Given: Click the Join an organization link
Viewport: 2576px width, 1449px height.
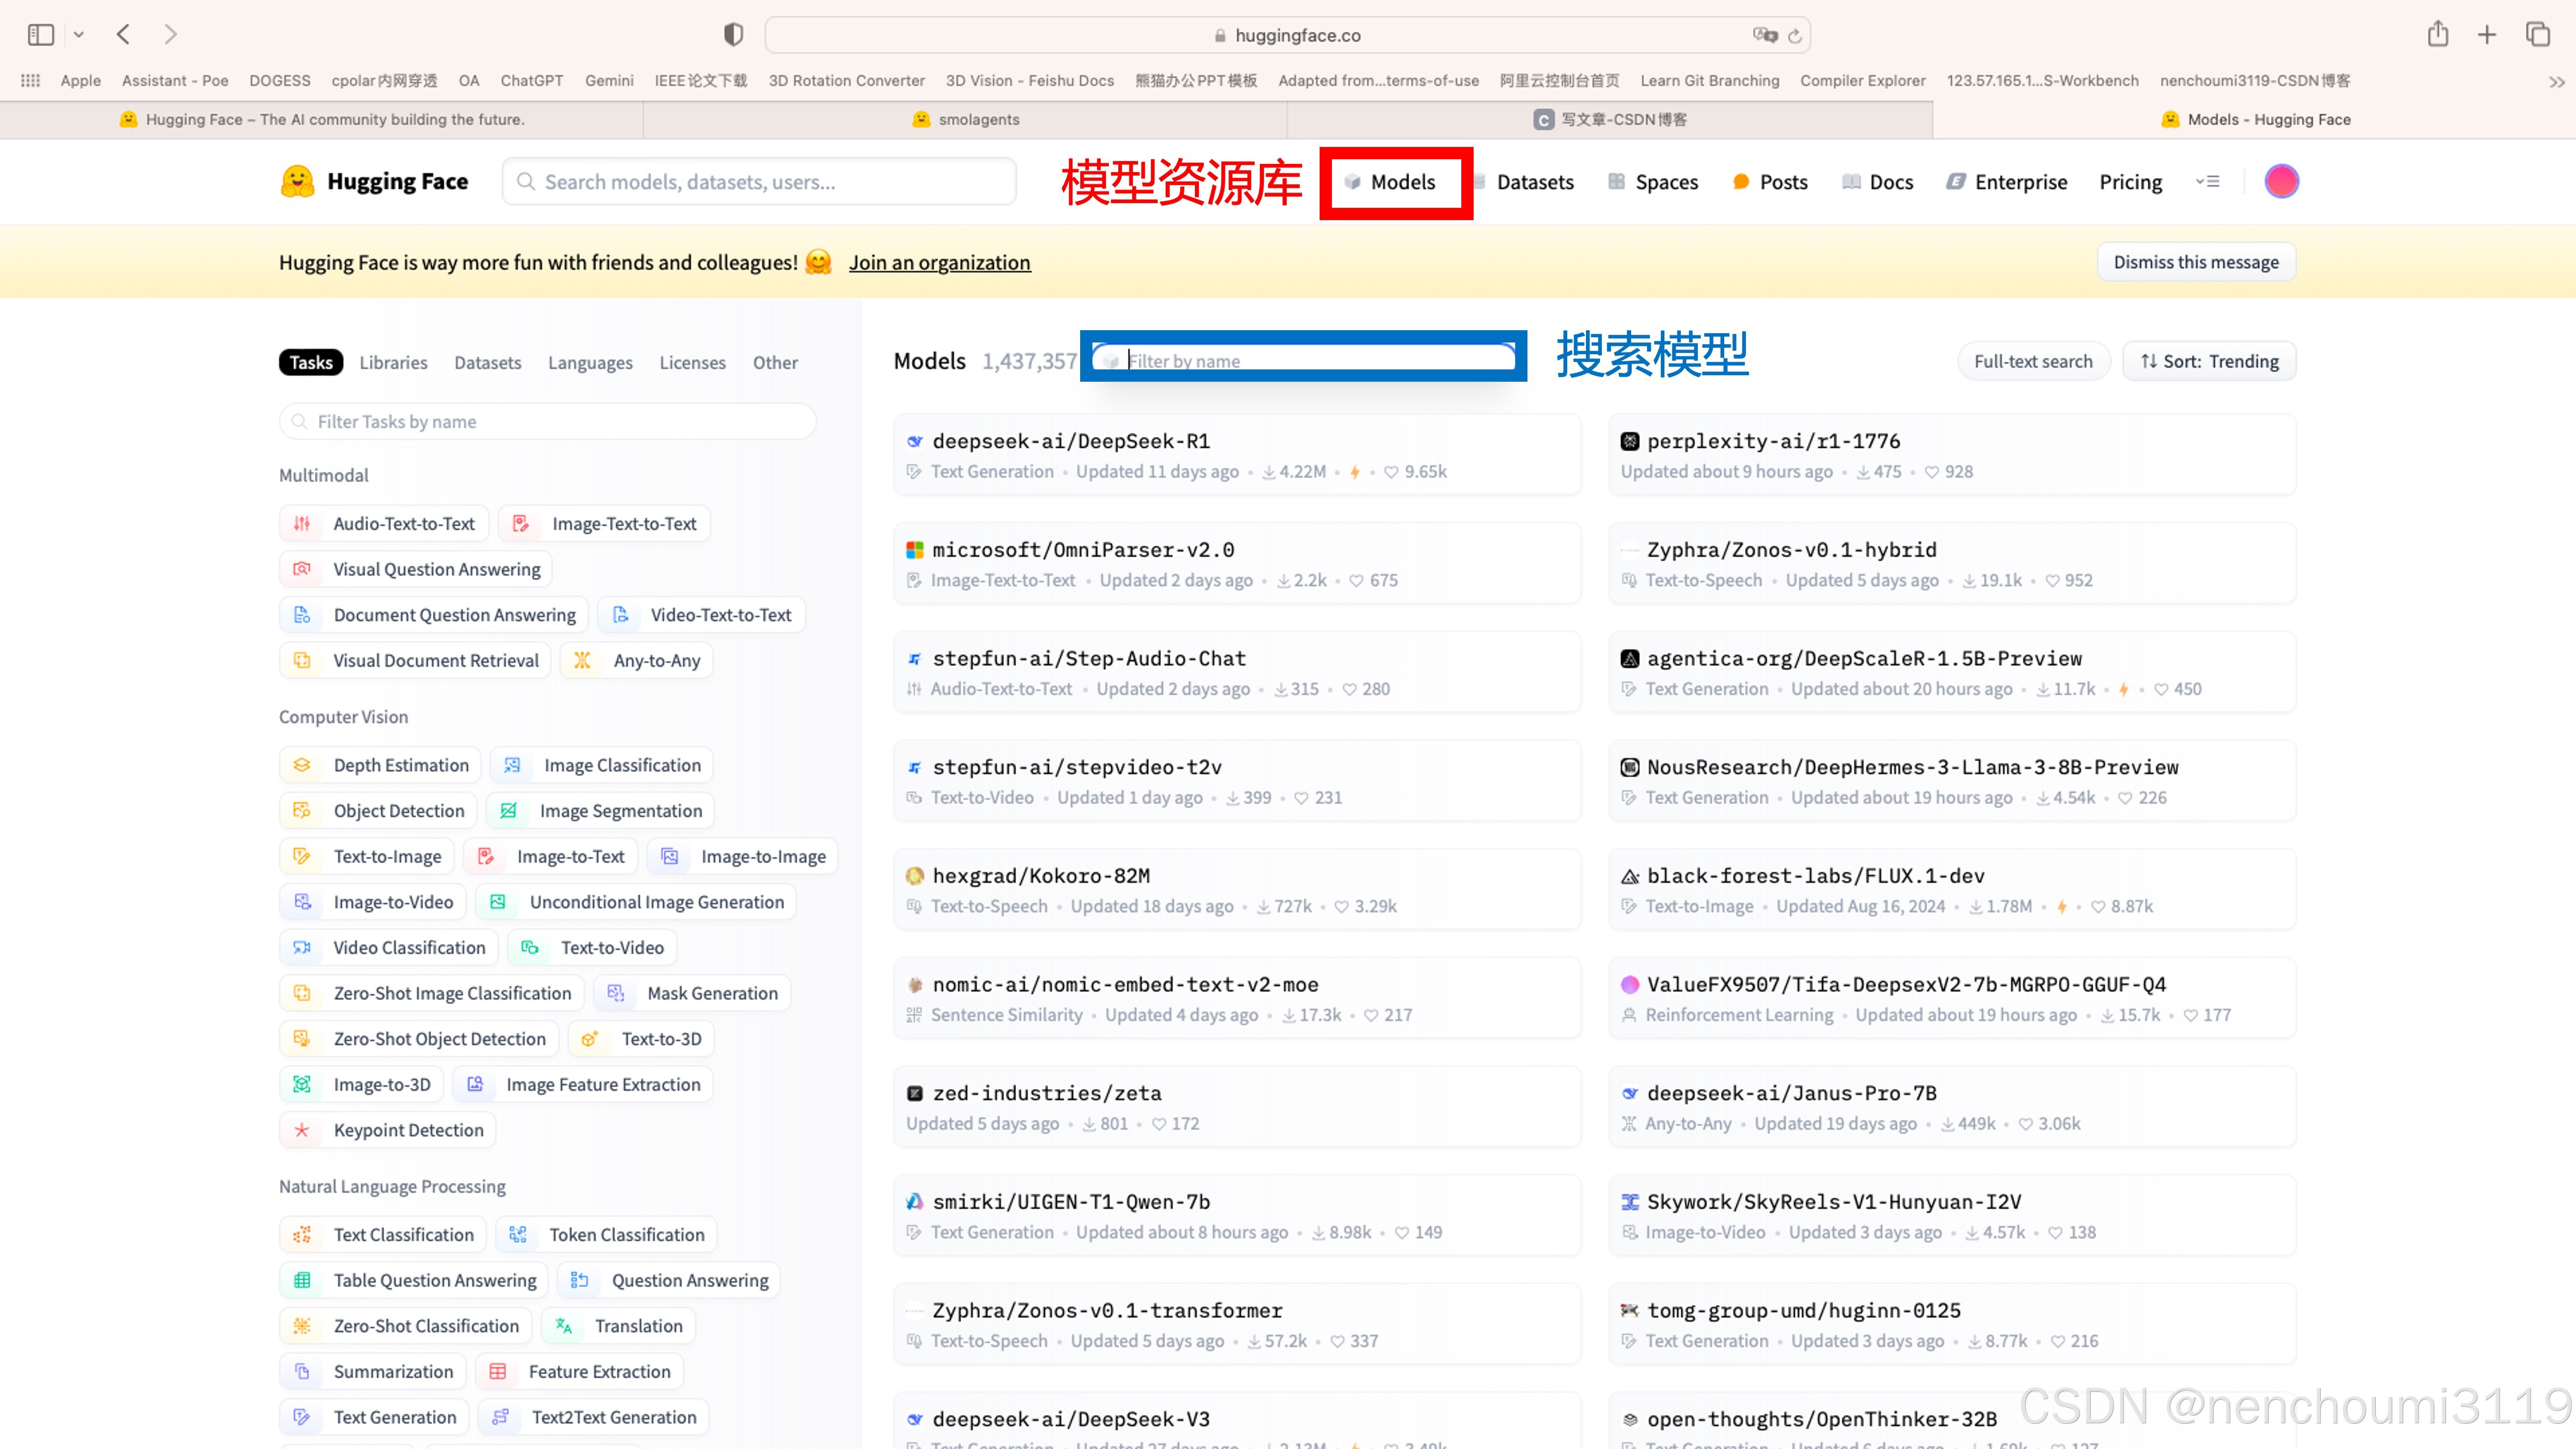Looking at the screenshot, I should (x=939, y=262).
